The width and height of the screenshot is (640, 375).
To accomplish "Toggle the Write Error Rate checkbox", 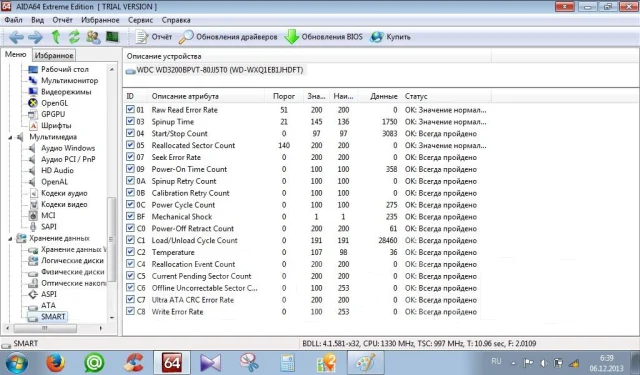I will [x=130, y=311].
